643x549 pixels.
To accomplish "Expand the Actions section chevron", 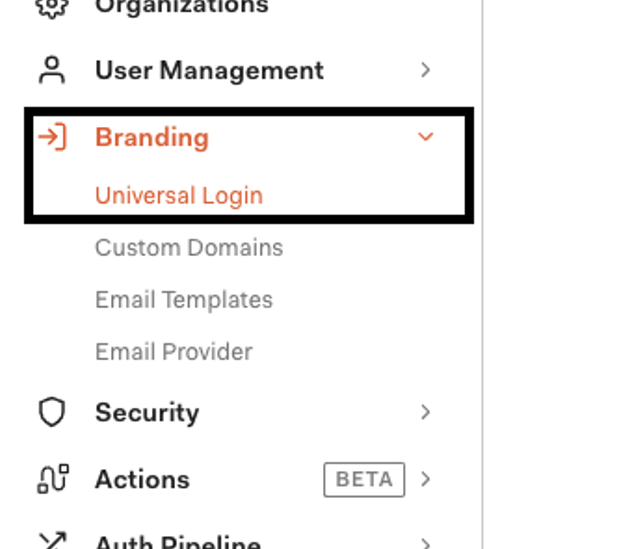I will coord(426,479).
